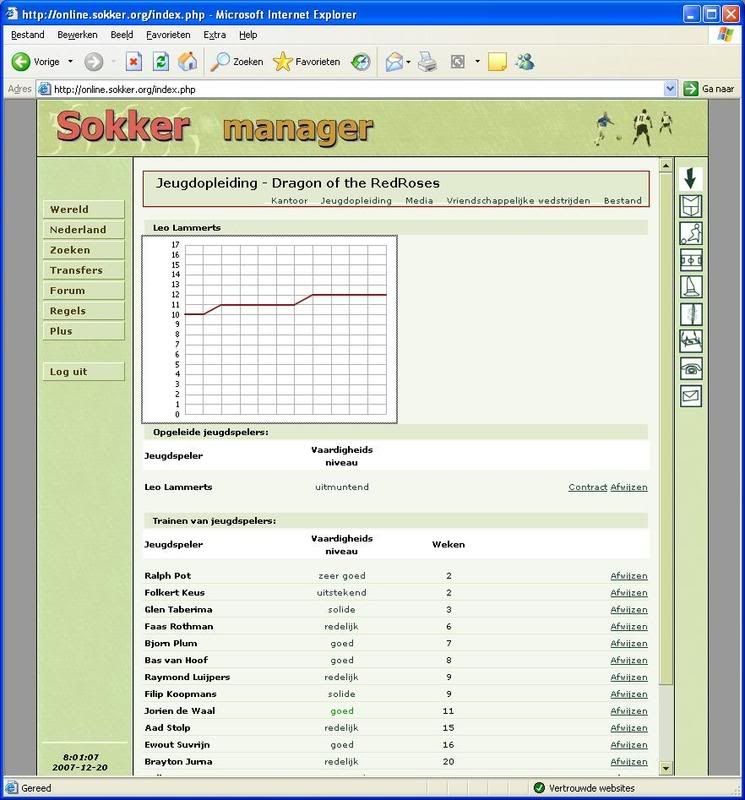
Task: Click the telephone icon in right sidebar
Action: [691, 369]
